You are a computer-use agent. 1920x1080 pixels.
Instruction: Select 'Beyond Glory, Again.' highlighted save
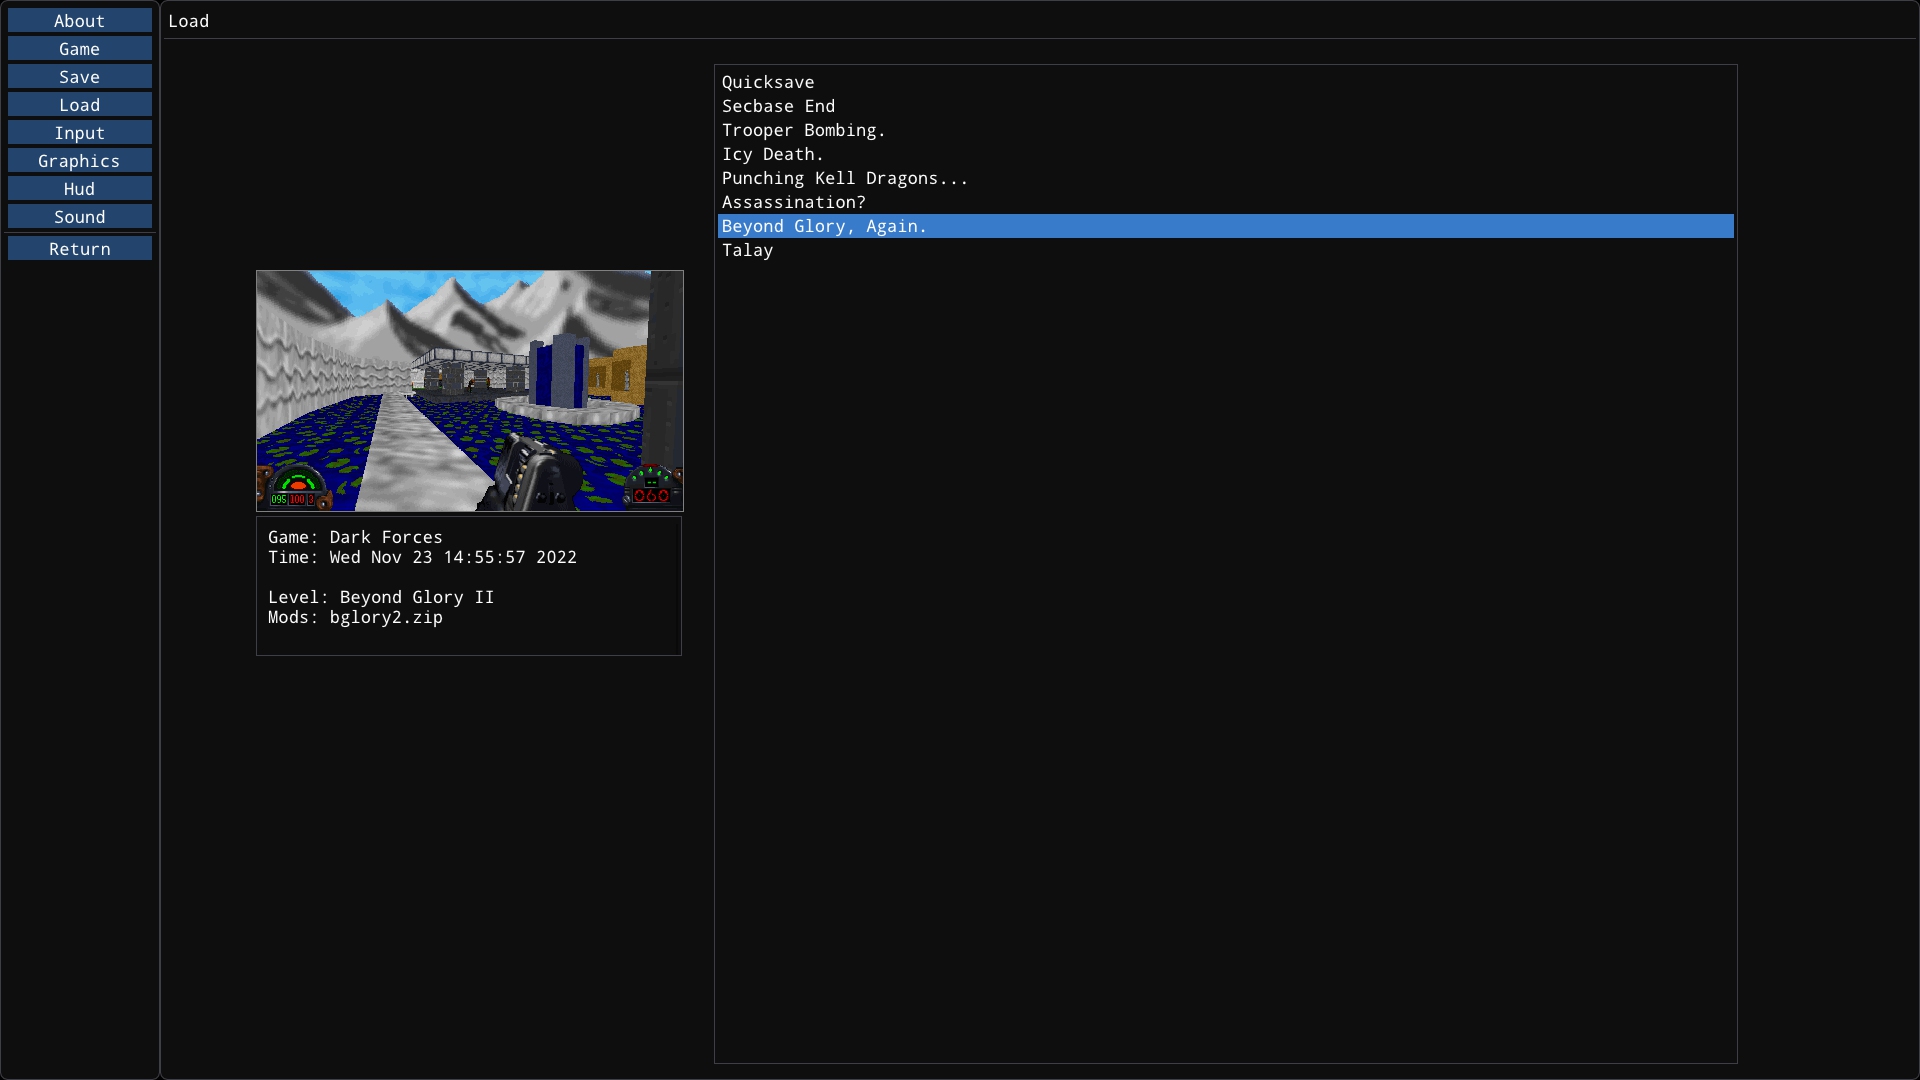coord(1224,225)
